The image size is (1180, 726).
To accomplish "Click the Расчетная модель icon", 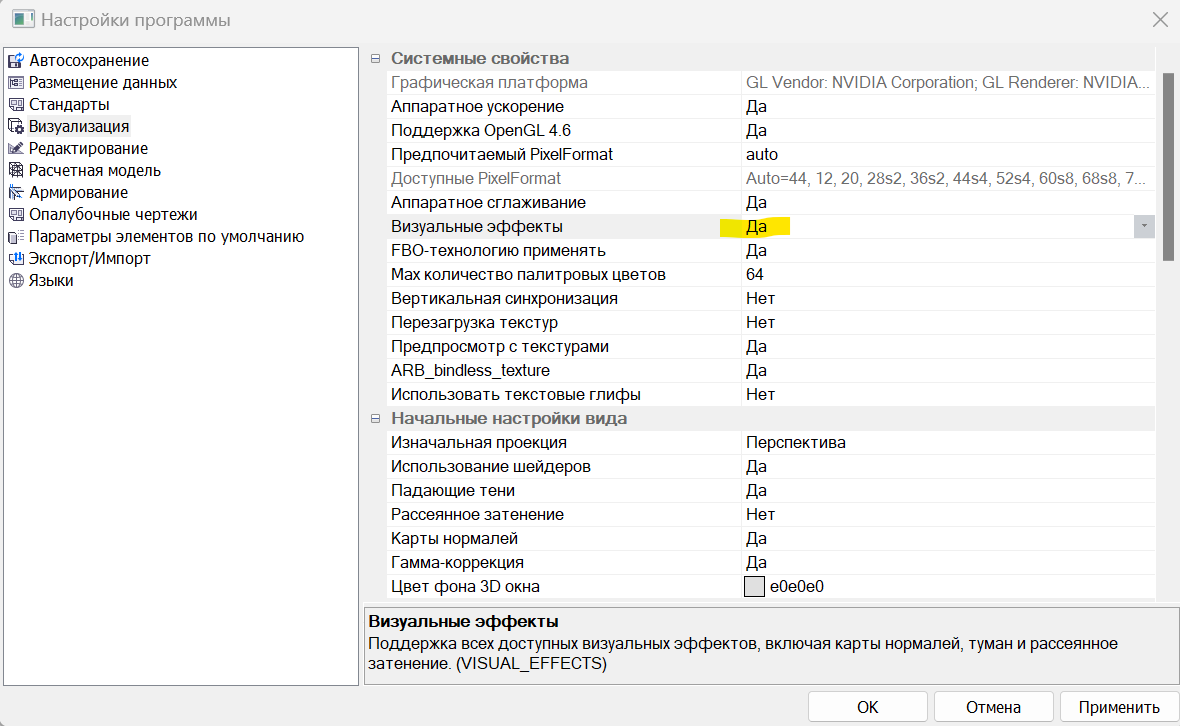I will coord(15,171).
